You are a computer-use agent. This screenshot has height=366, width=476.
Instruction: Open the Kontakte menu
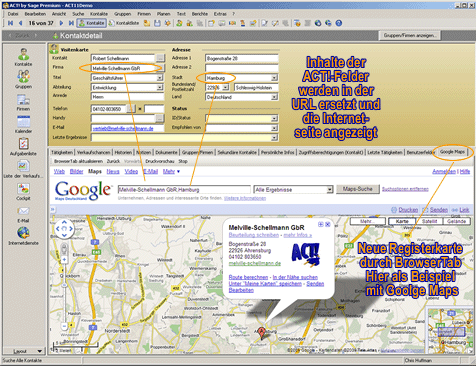coord(99,14)
